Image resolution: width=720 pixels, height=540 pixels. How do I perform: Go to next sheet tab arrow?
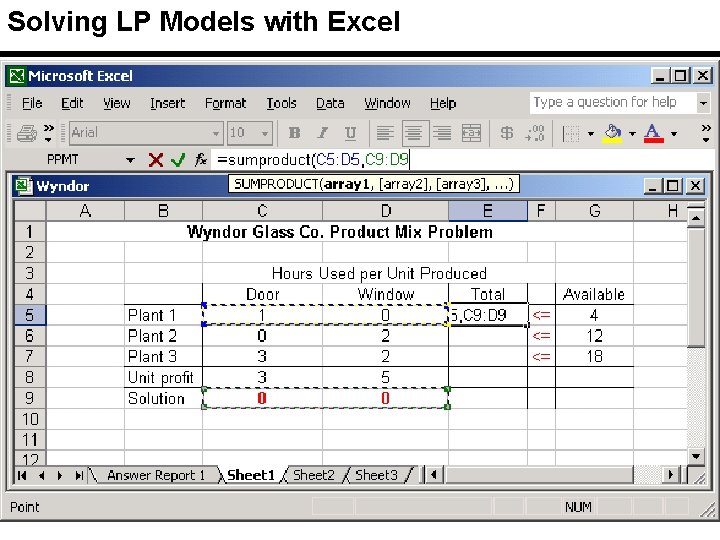60,476
